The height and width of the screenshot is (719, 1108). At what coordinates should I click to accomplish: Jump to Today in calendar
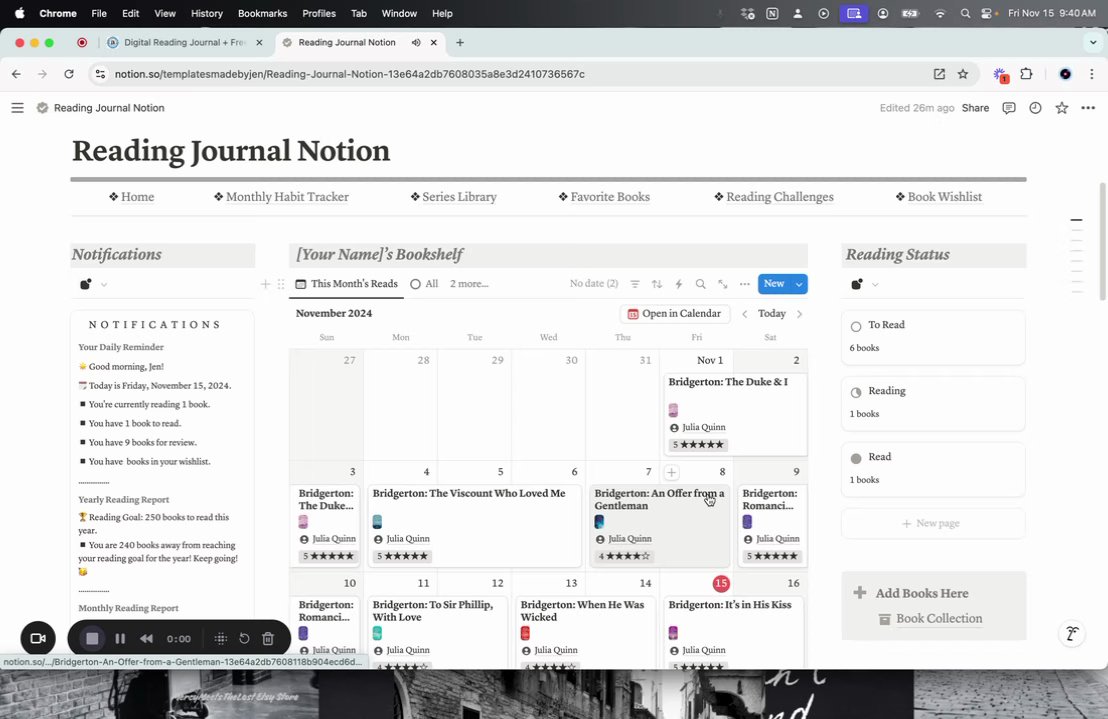pyautogui.click(x=772, y=314)
